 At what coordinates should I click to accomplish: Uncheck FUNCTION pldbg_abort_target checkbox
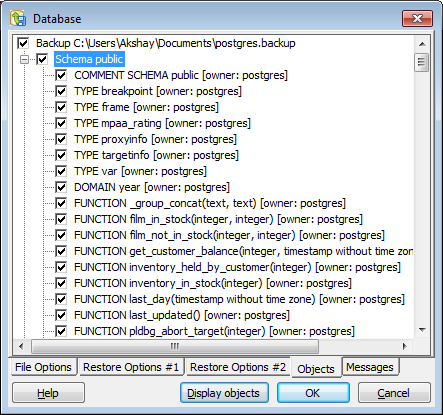tap(61, 331)
